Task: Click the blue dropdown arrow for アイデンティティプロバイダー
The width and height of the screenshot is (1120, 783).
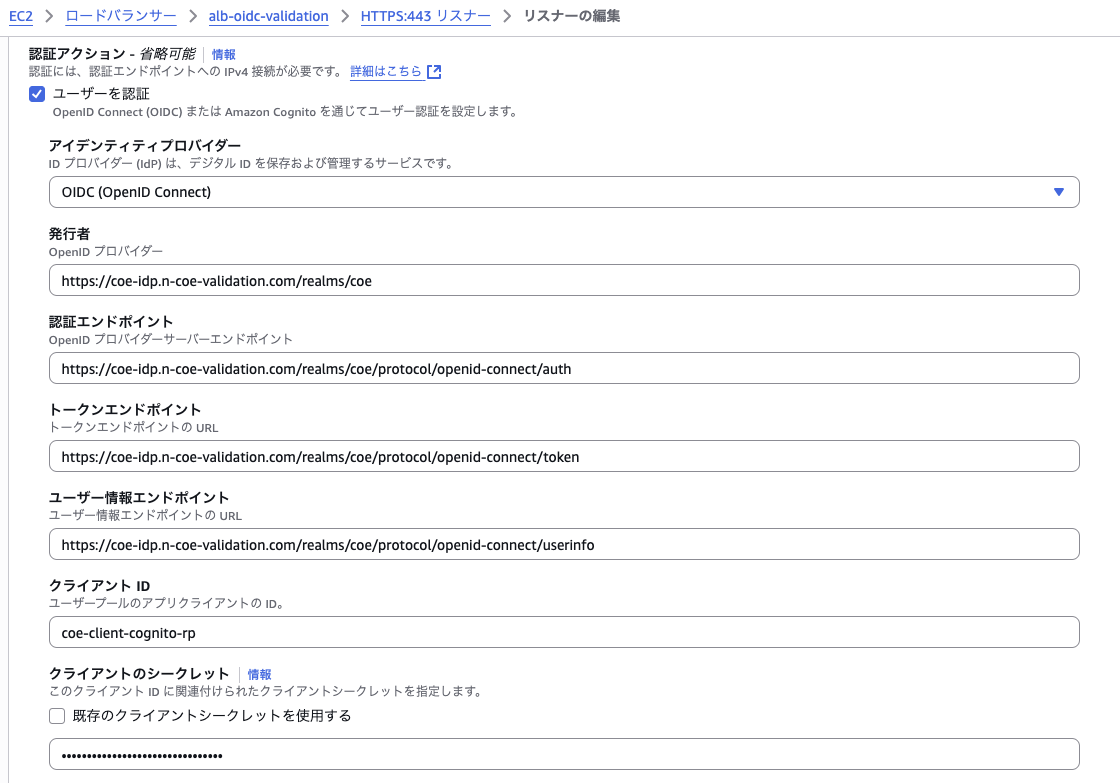Action: click(1059, 192)
